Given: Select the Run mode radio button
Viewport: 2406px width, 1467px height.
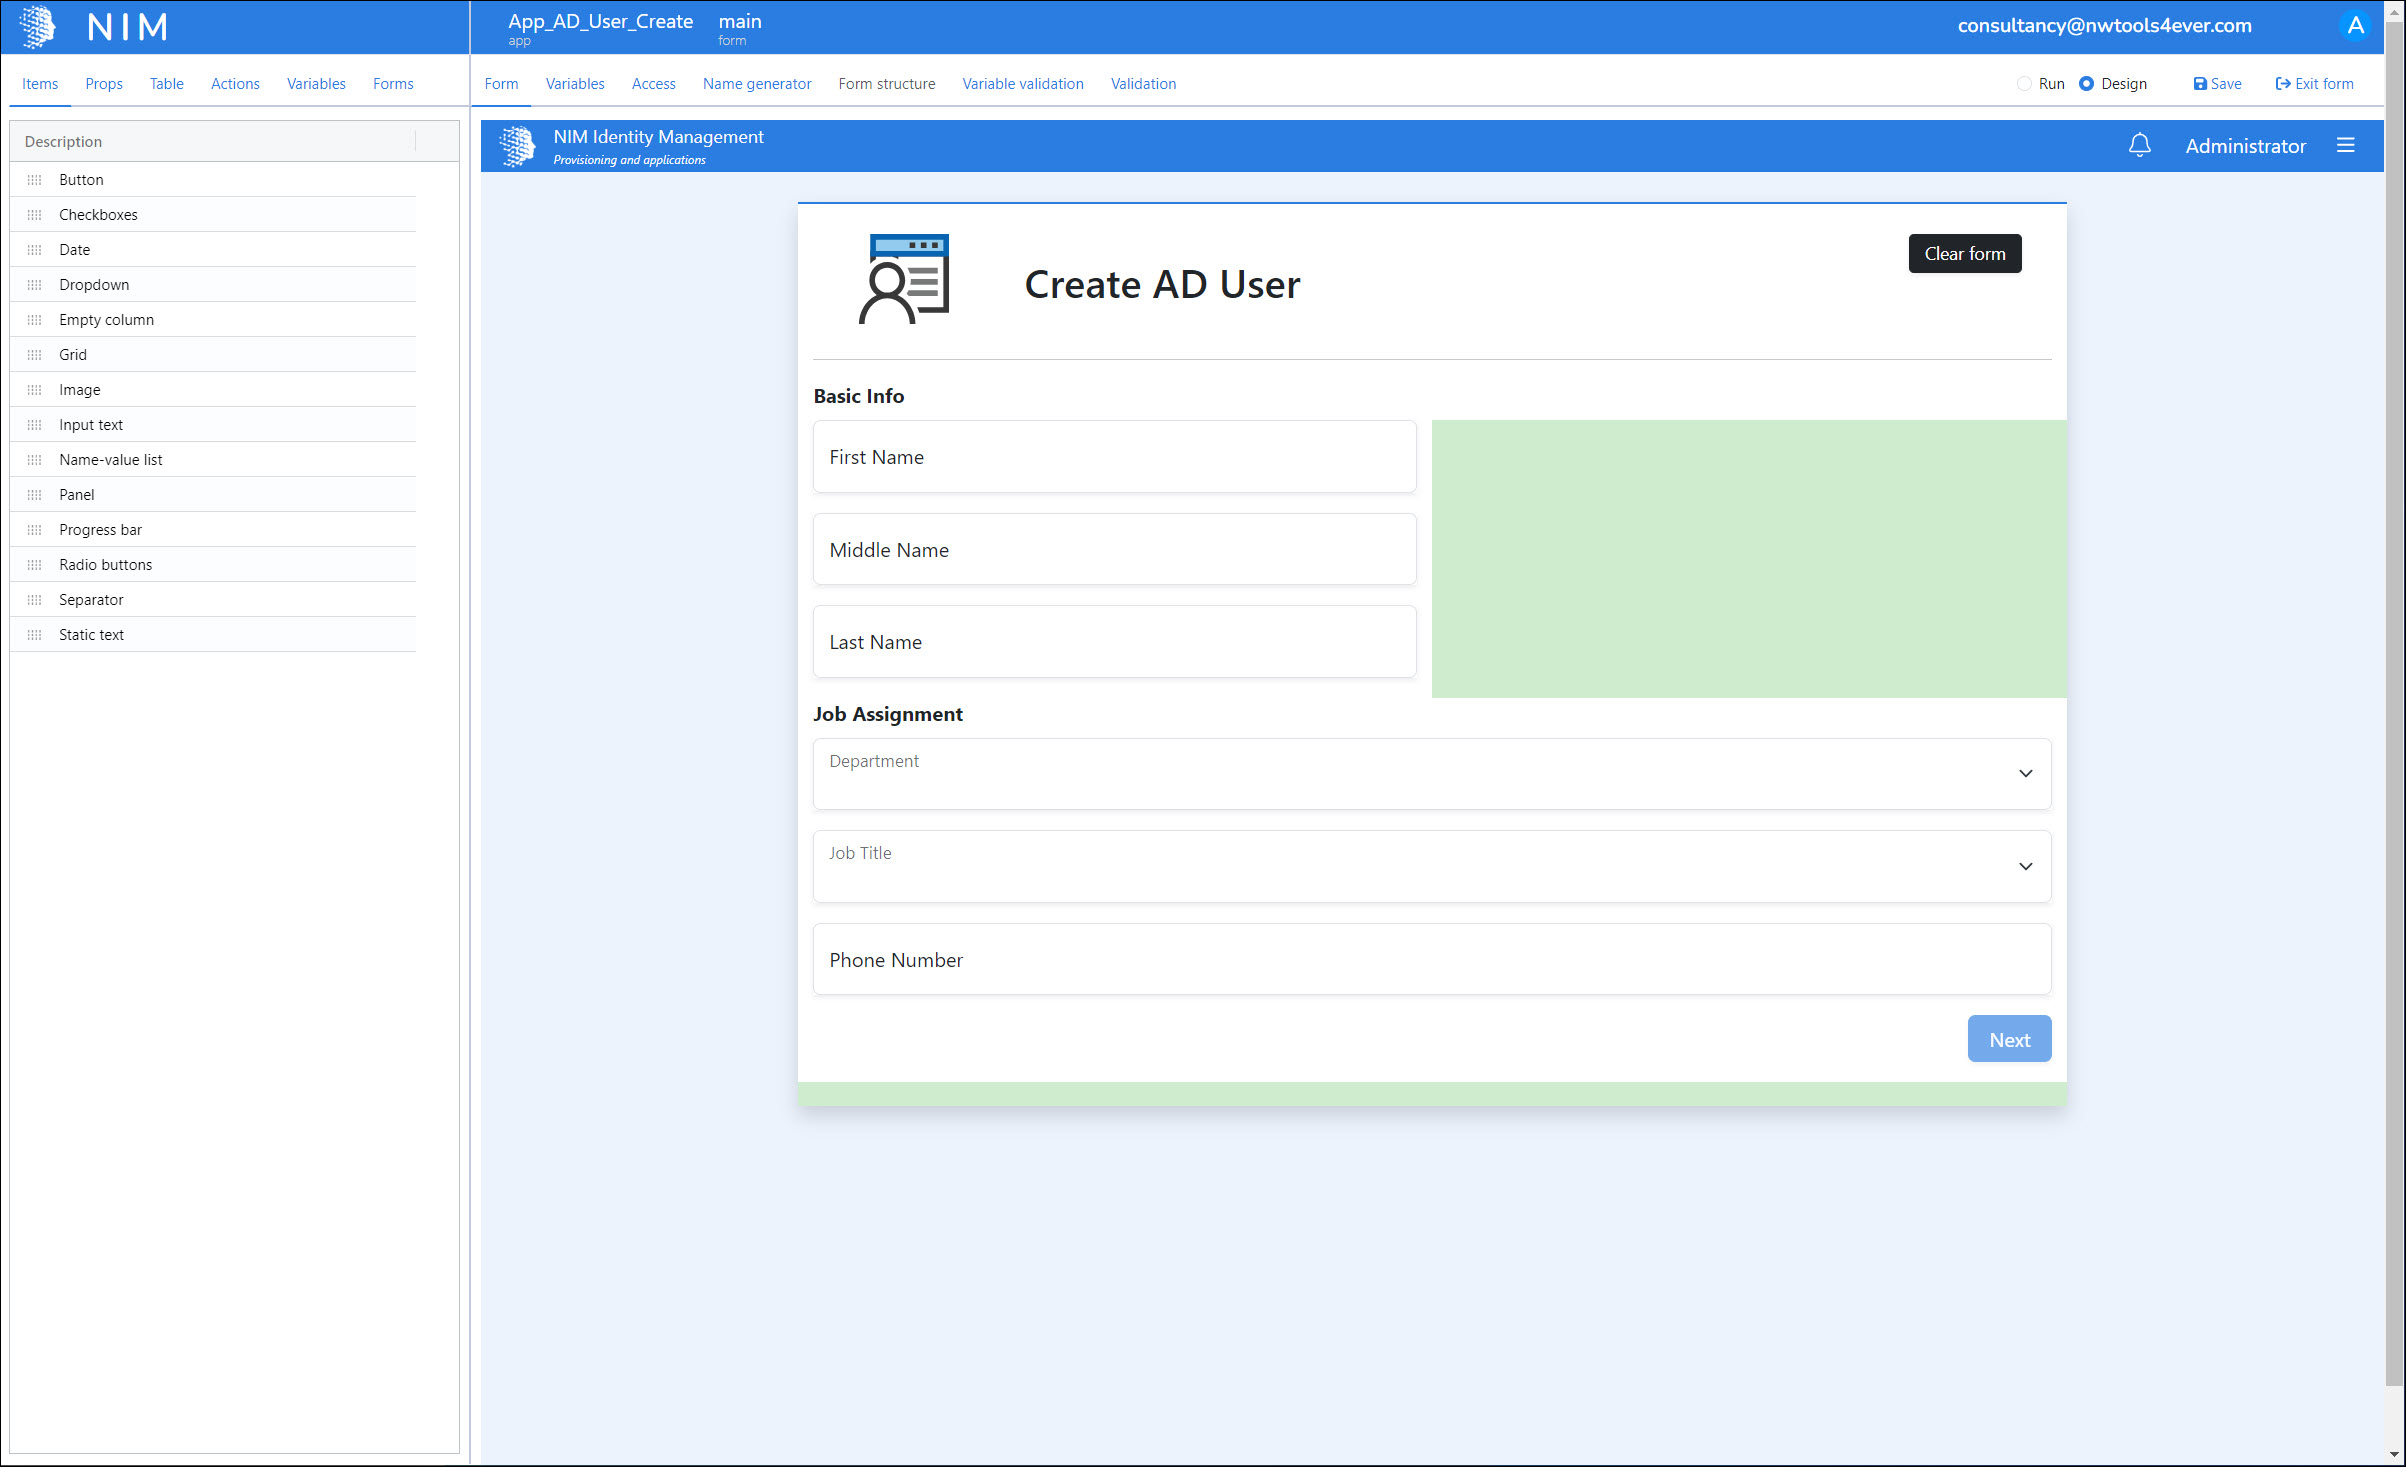Looking at the screenshot, I should pos(2024,84).
